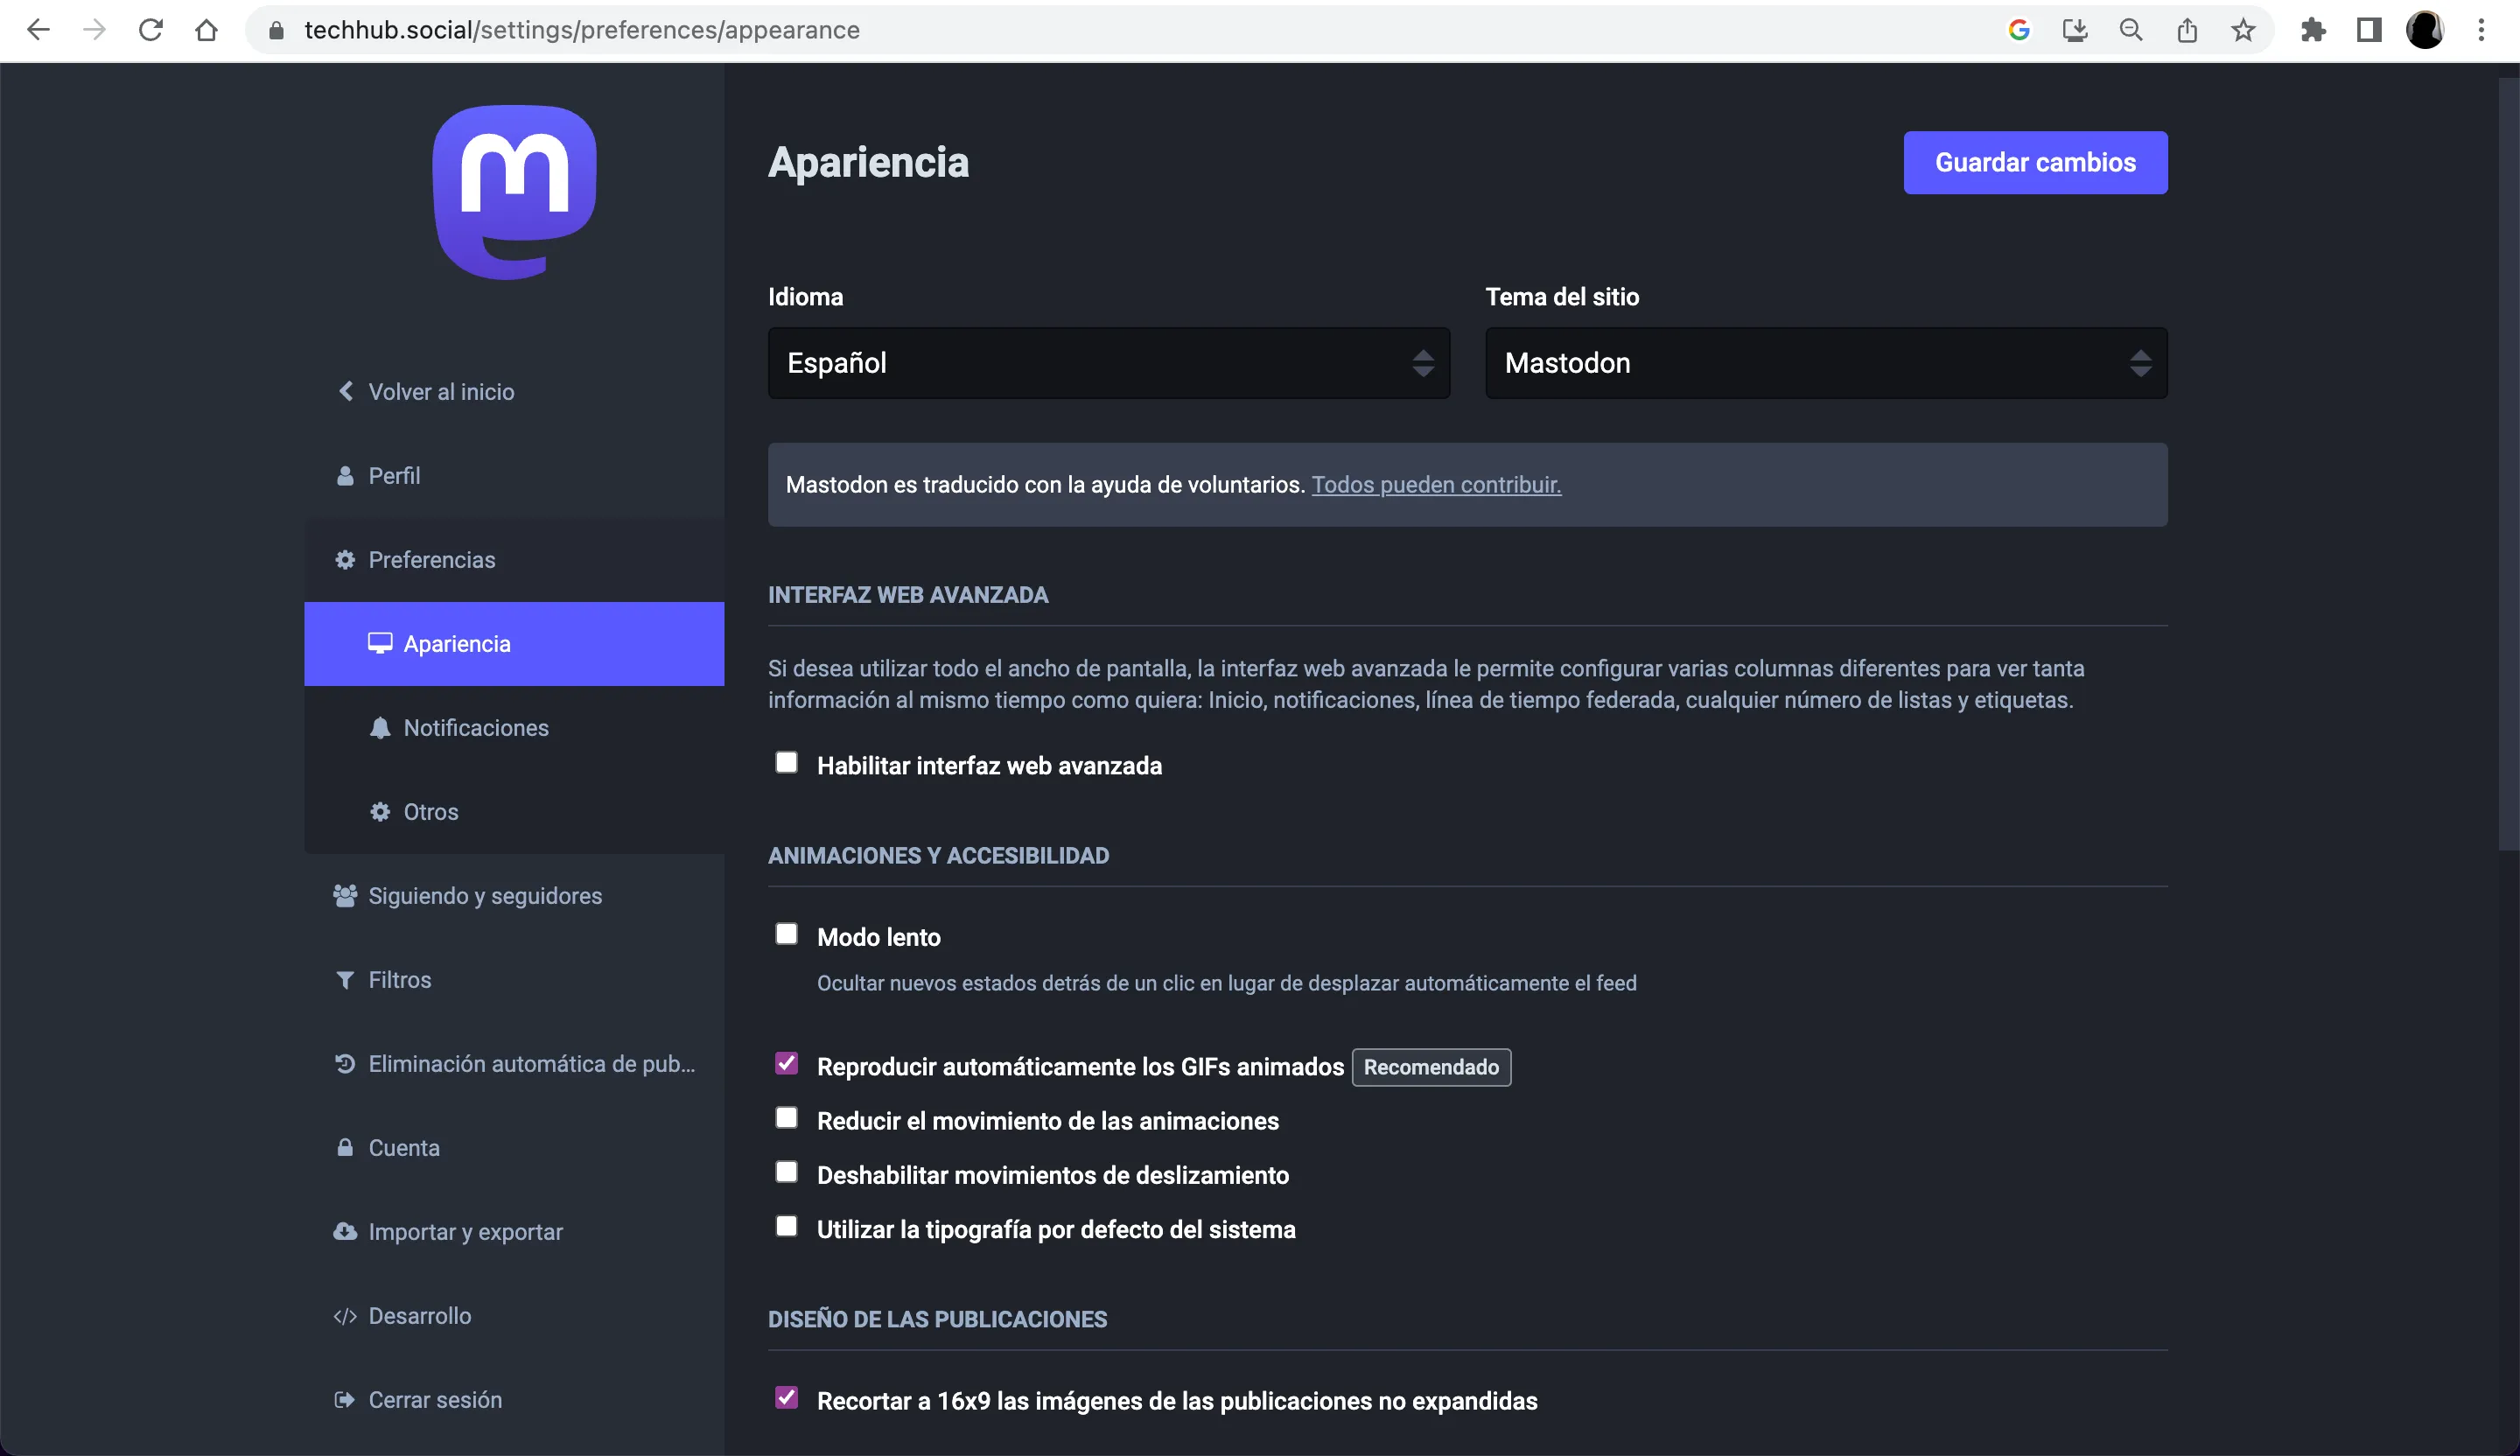
Task: Open the Desarrollo page
Action: click(x=514, y=1316)
